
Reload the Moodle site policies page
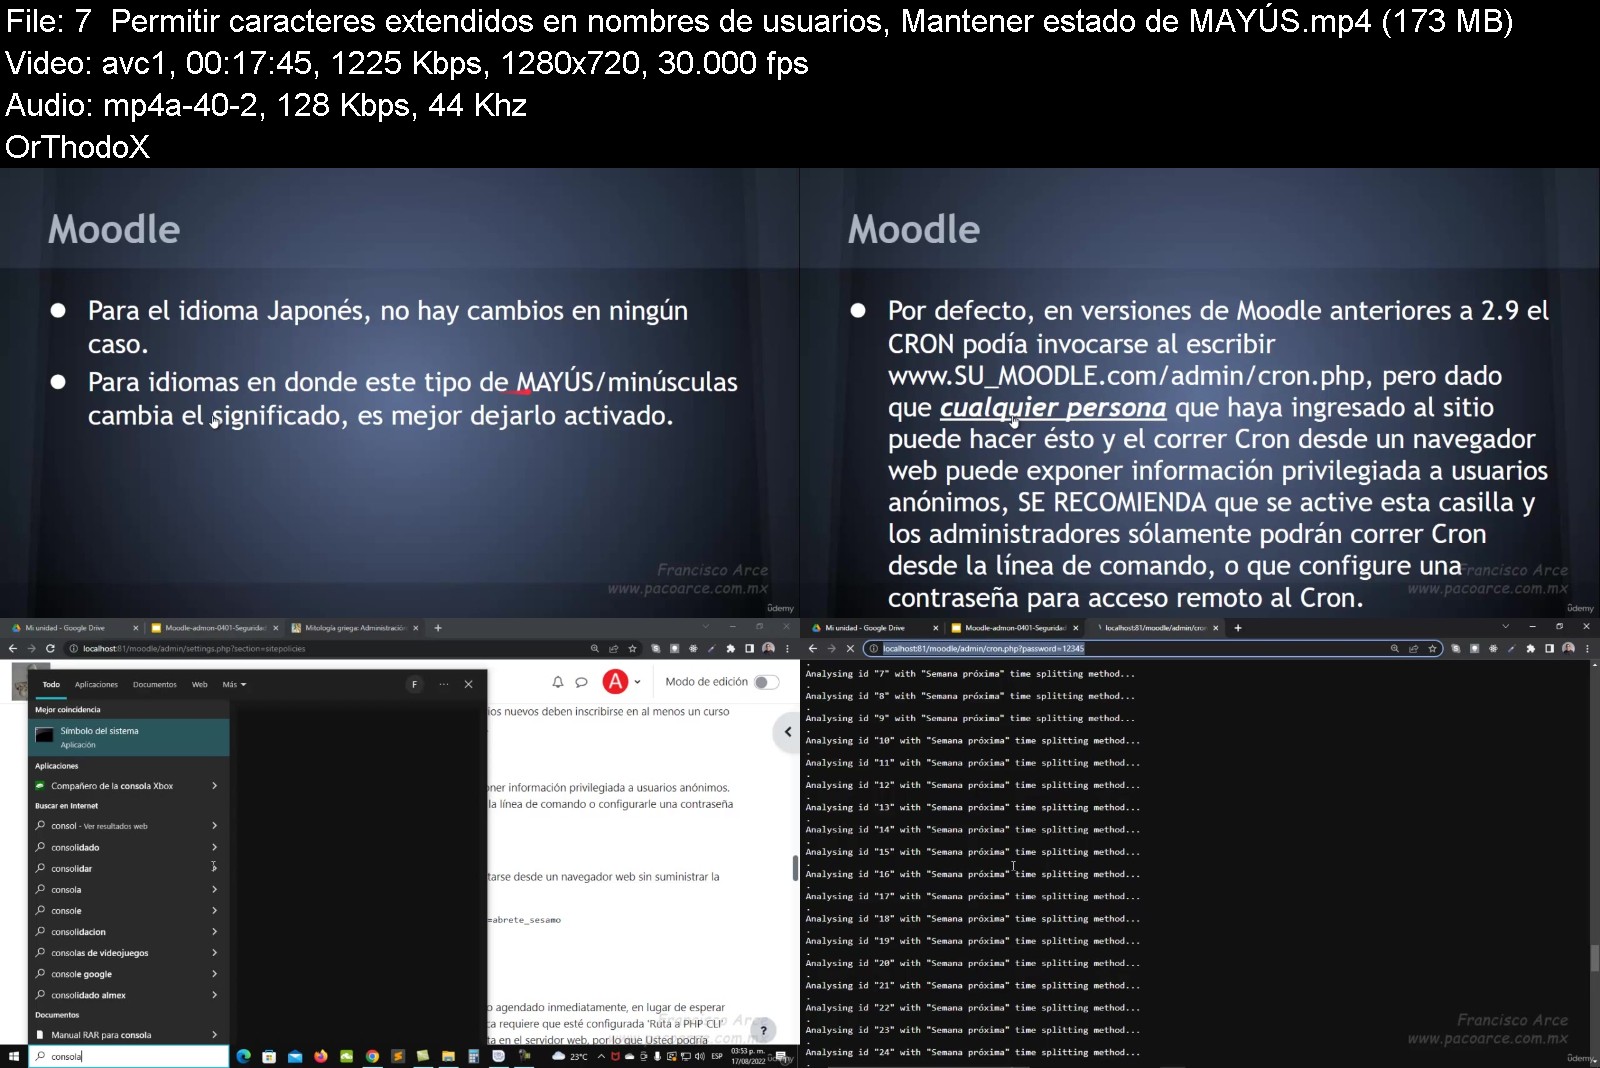point(50,648)
